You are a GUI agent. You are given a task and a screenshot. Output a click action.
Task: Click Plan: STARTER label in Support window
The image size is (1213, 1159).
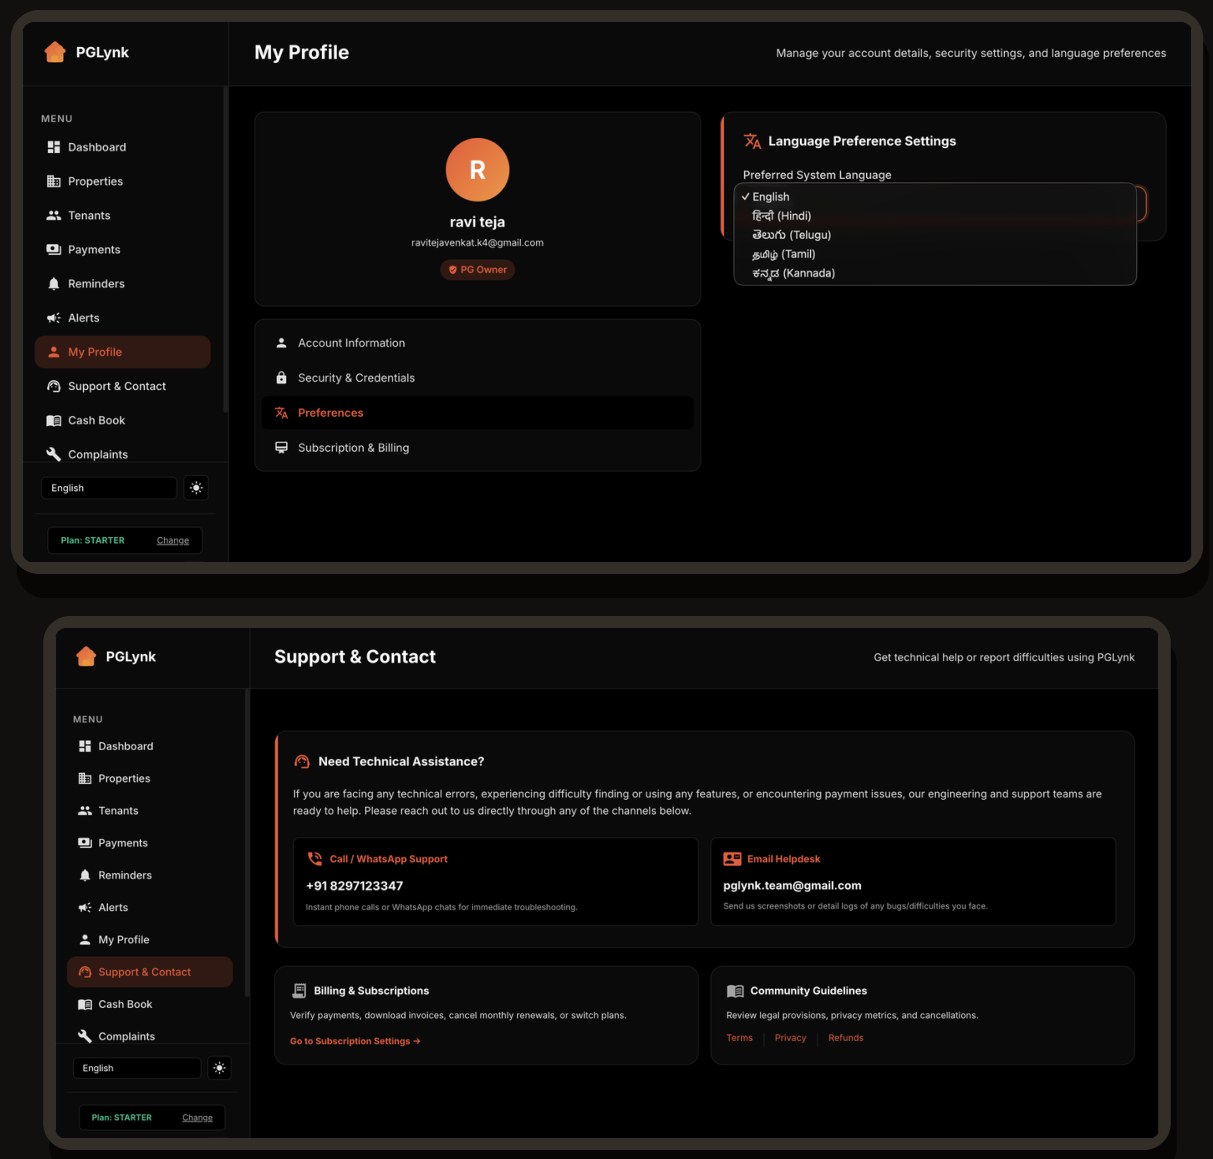[121, 1117]
